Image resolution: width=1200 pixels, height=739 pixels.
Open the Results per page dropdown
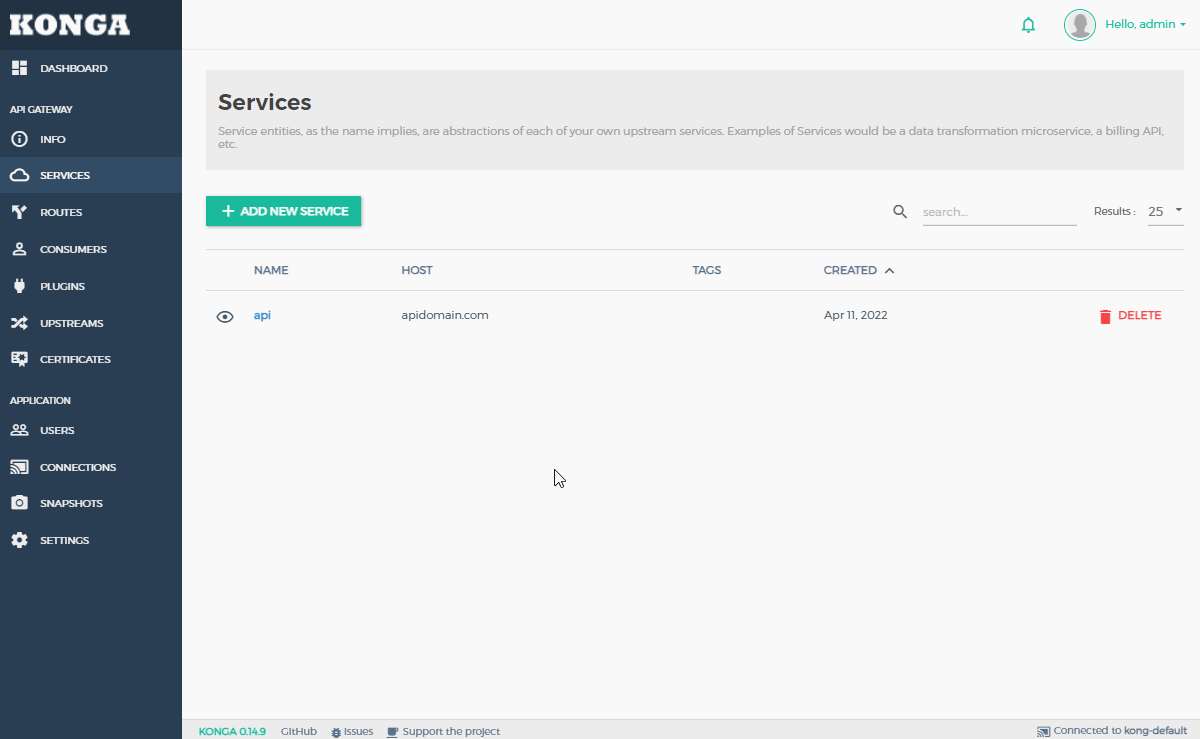pyautogui.click(x=1165, y=211)
